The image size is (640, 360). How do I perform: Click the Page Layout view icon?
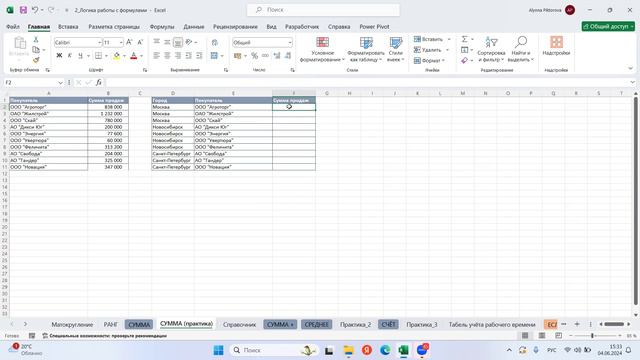pos(542,336)
